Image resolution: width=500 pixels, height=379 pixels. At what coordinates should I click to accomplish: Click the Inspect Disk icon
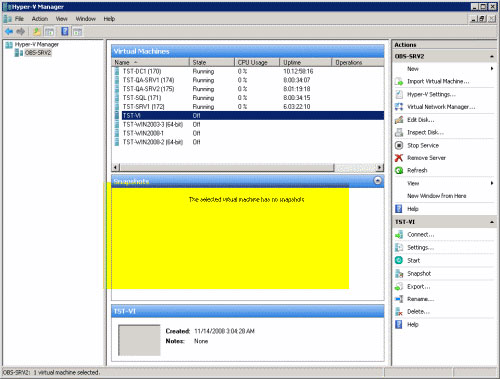[399, 132]
